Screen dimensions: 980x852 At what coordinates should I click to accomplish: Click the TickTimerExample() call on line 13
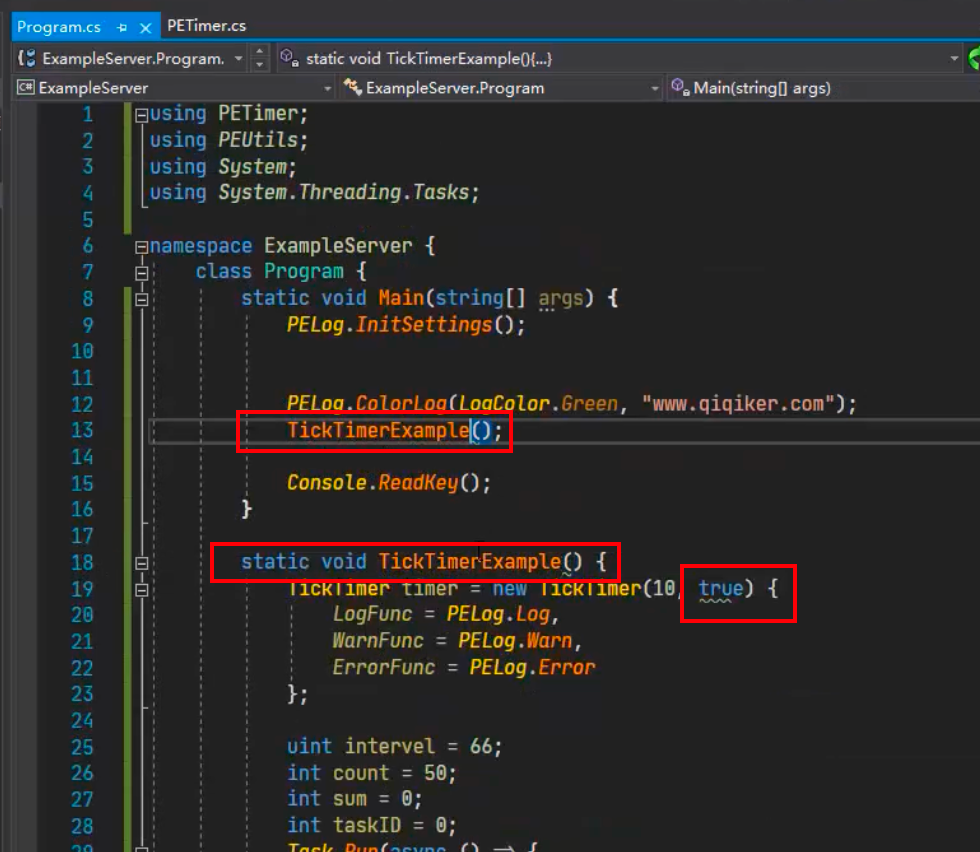394,431
